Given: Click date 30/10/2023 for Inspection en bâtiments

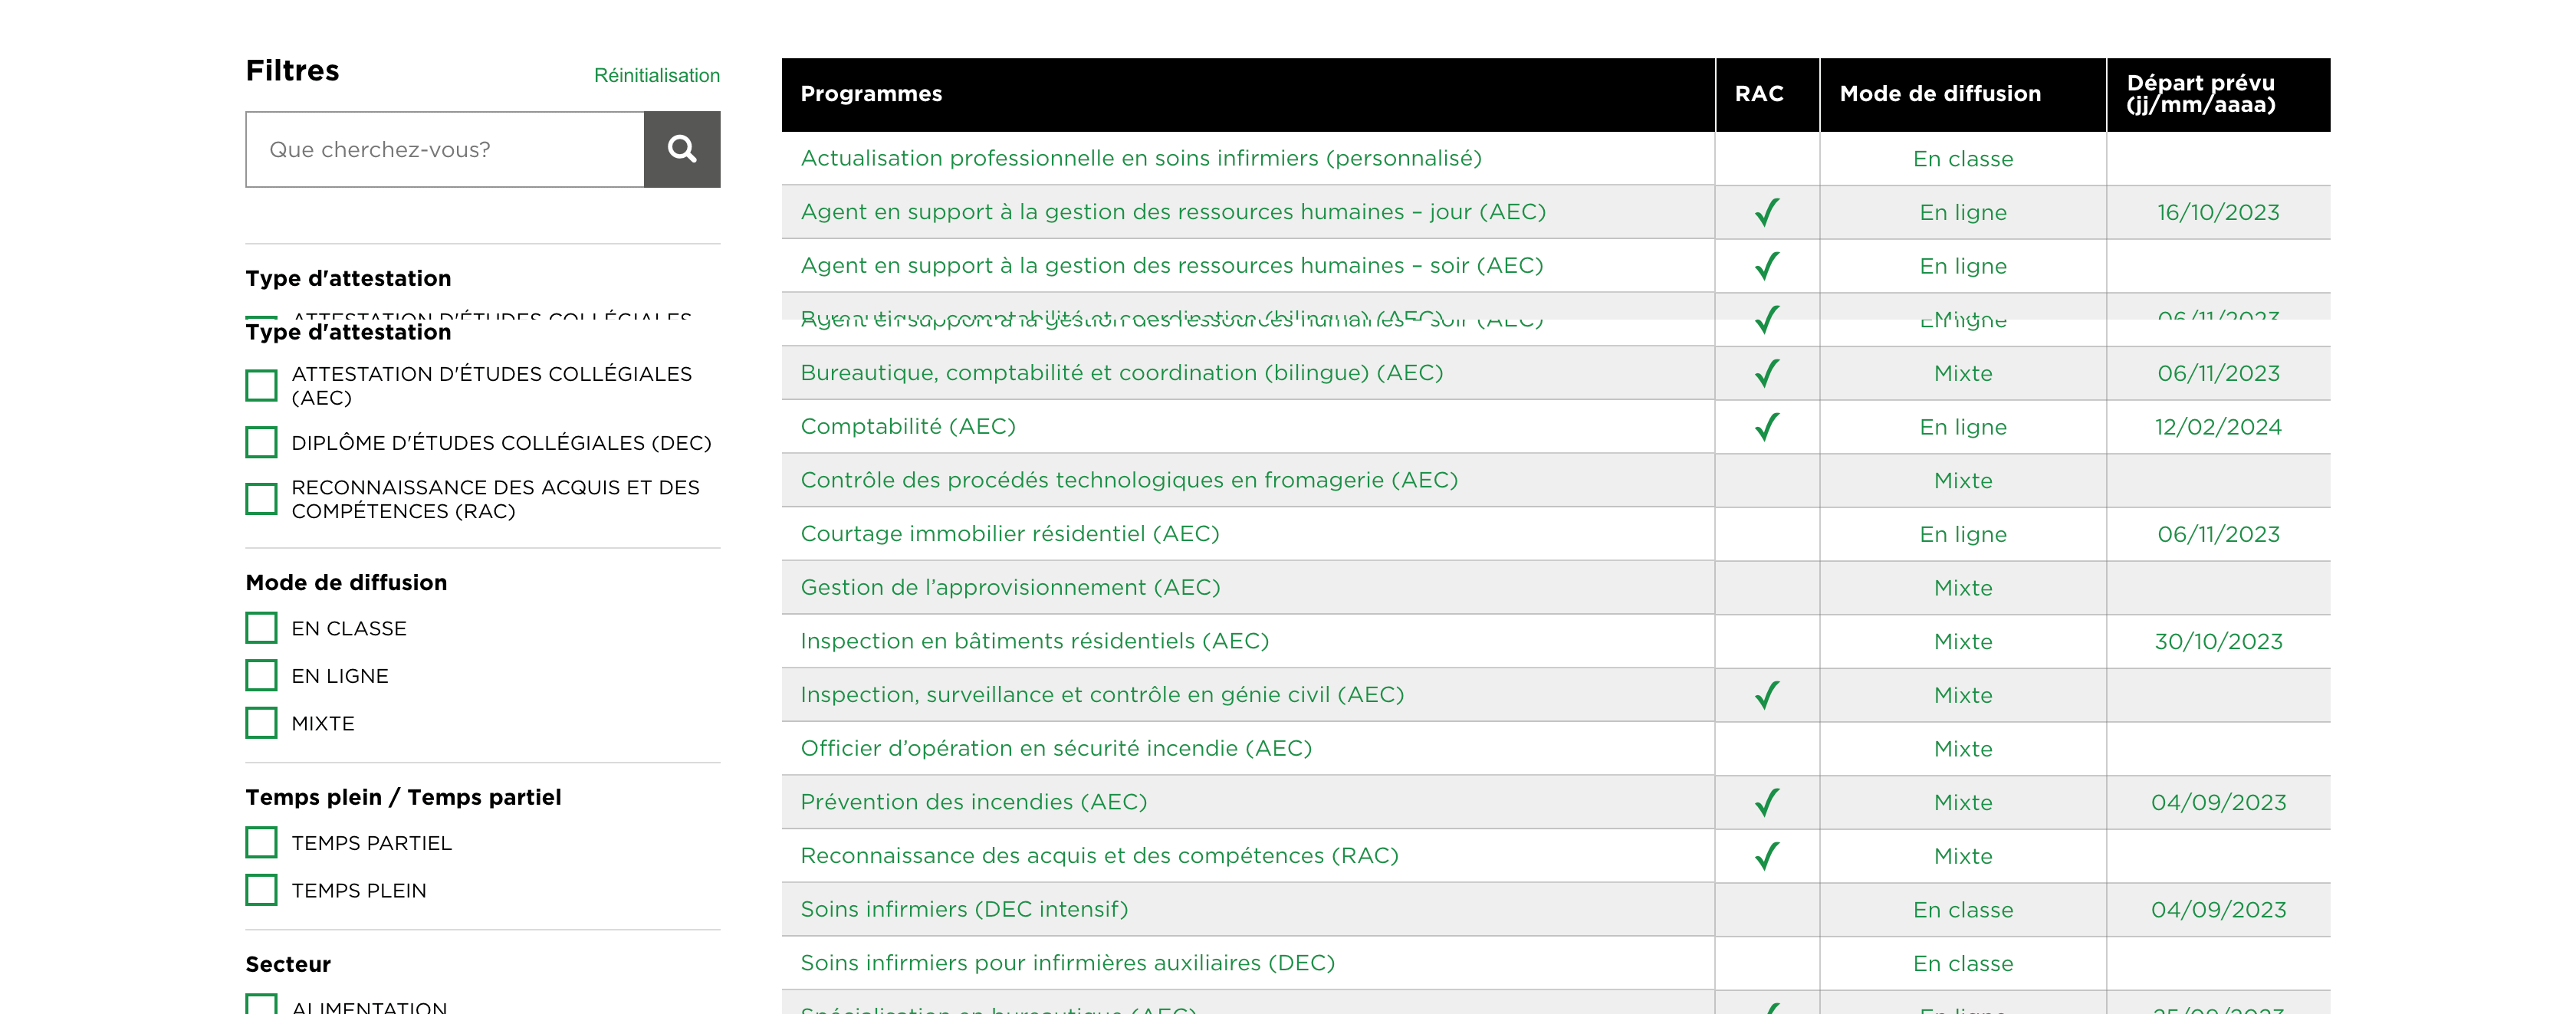Looking at the screenshot, I should 2218,641.
